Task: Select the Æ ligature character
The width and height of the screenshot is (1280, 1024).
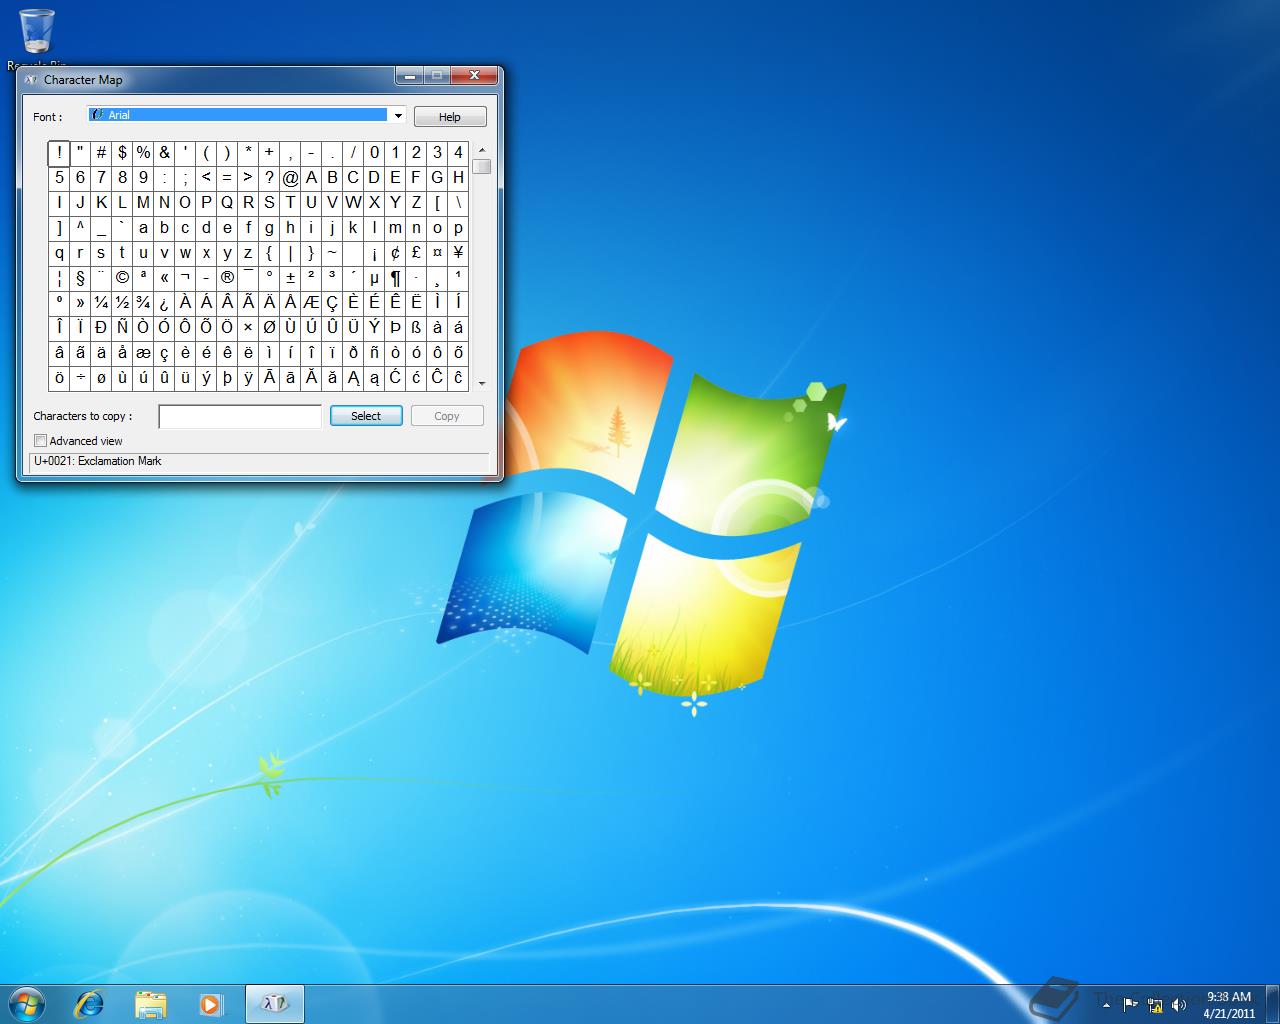Action: 311,303
